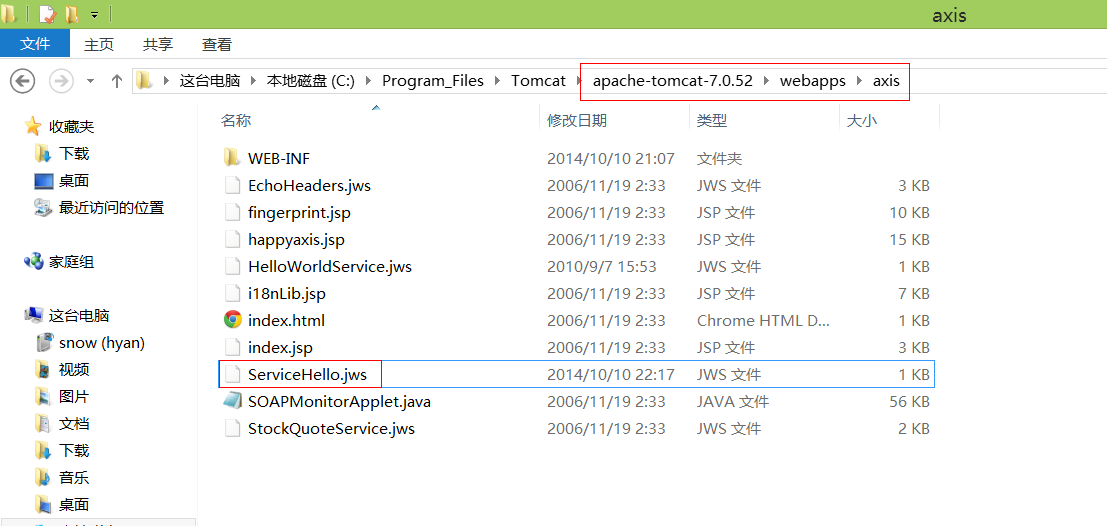Select index.html Chrome icon
This screenshot has height=526, width=1107.
point(232,320)
